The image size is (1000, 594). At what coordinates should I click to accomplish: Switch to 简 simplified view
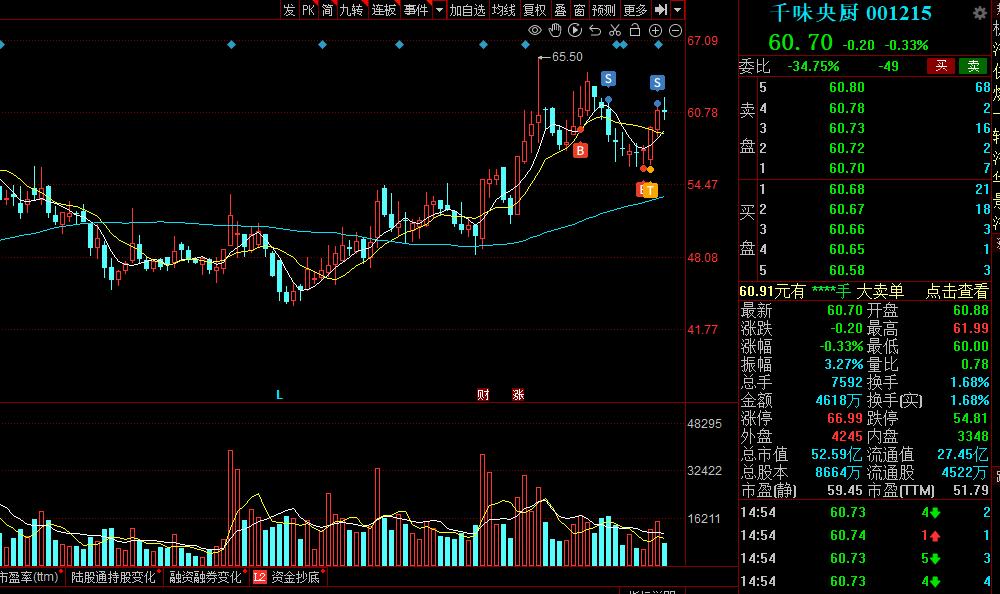tap(327, 10)
